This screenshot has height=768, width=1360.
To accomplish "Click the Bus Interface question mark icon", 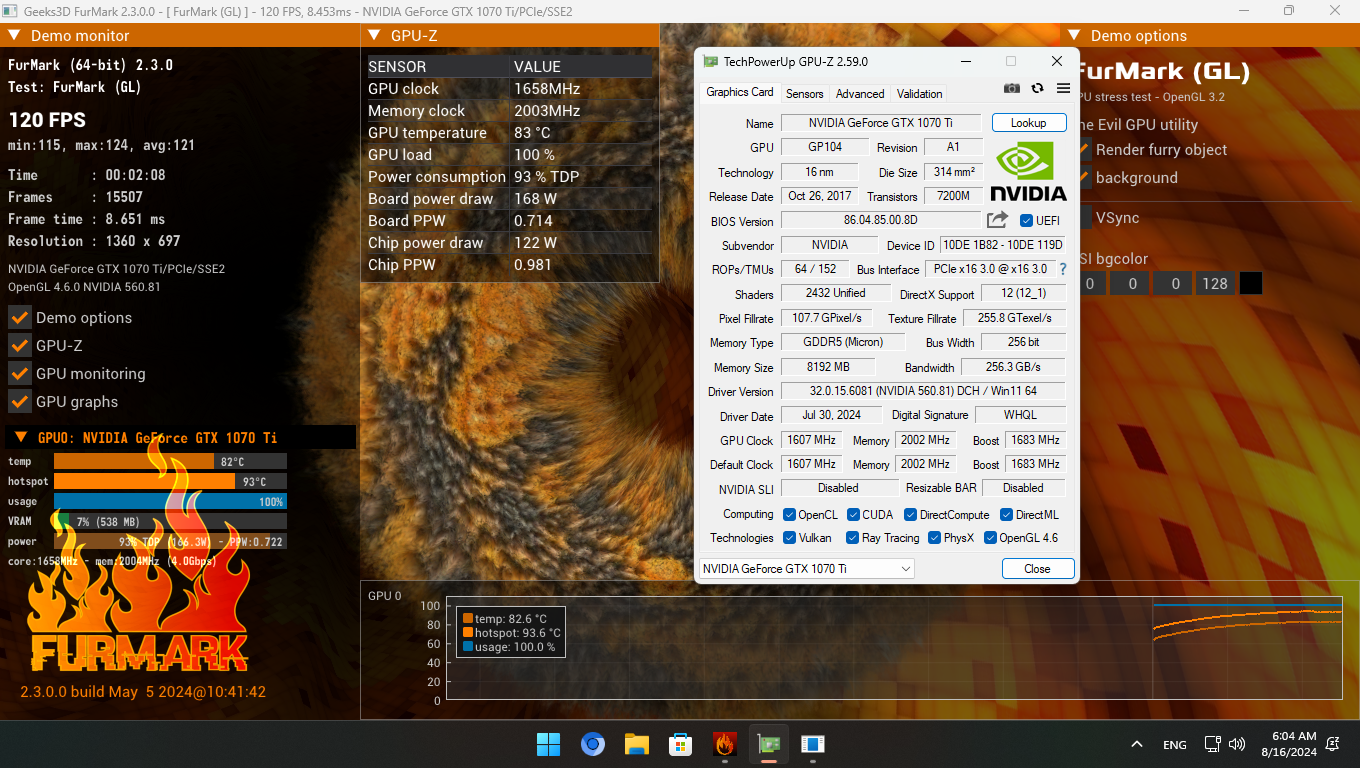I will tap(1063, 269).
